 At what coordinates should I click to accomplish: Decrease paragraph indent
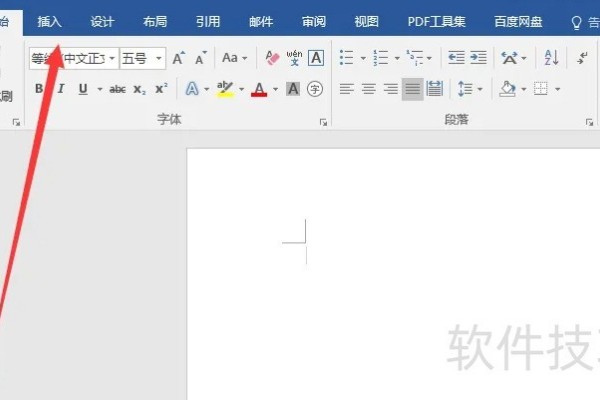457,58
